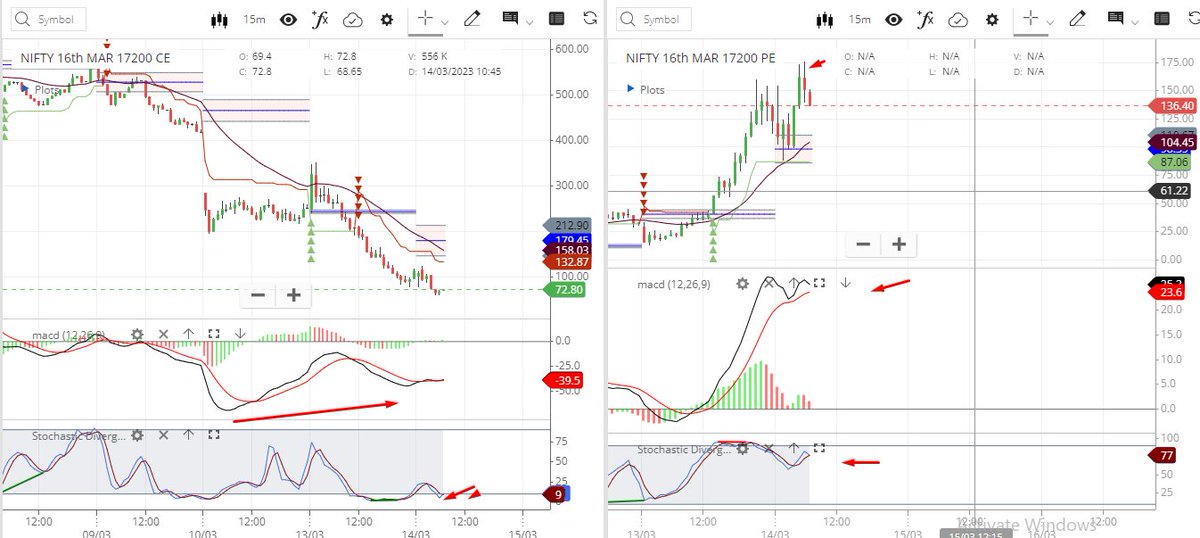Select pencil drawing tool in right chart
The width and height of the screenshot is (1200, 538).
click(x=1079, y=19)
